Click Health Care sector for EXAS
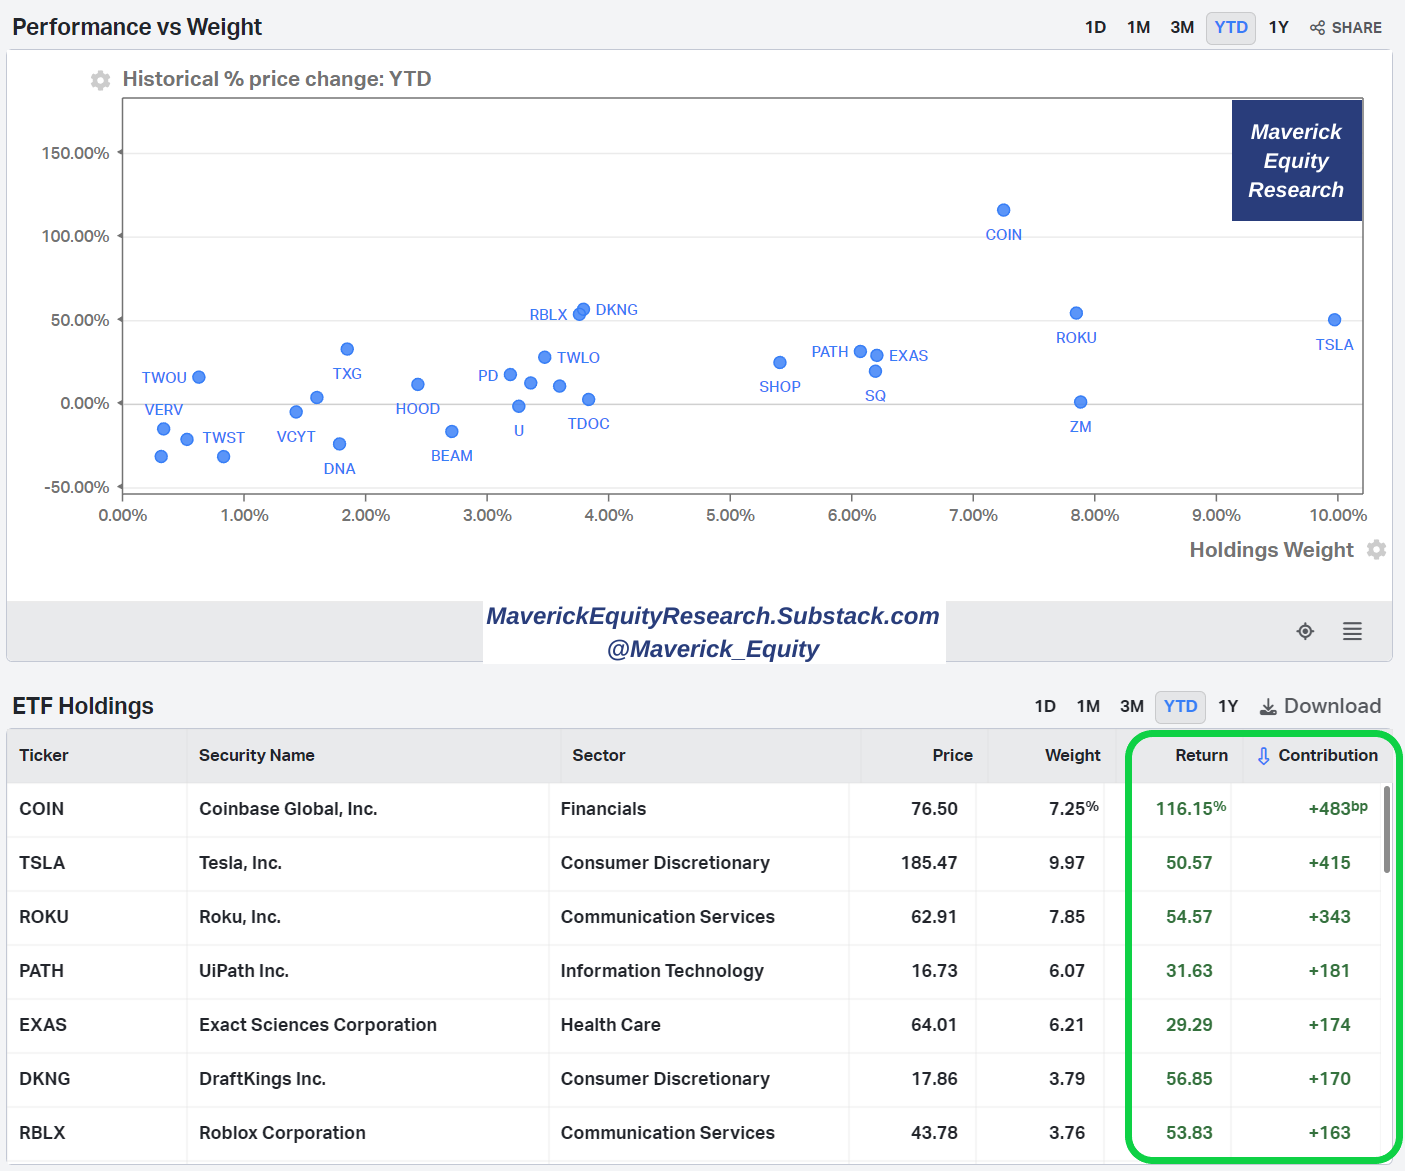Screen dimensions: 1405x1171 coord(611,1025)
